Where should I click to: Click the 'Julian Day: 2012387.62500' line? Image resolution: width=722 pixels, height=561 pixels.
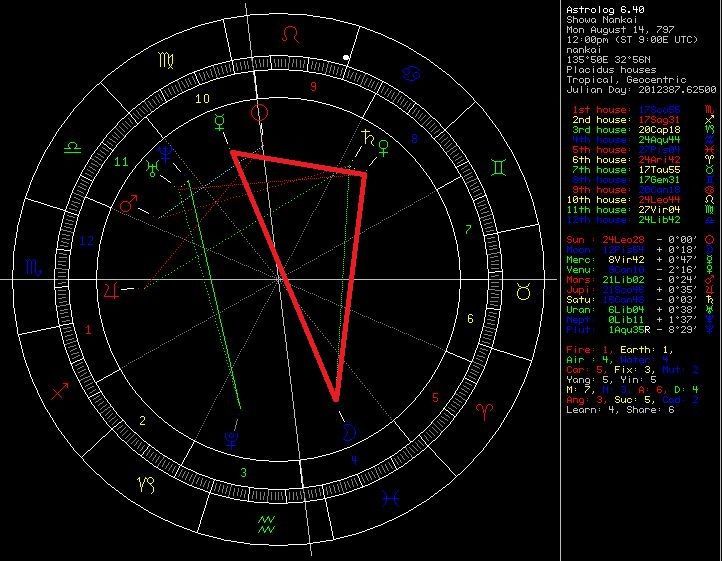641,89
